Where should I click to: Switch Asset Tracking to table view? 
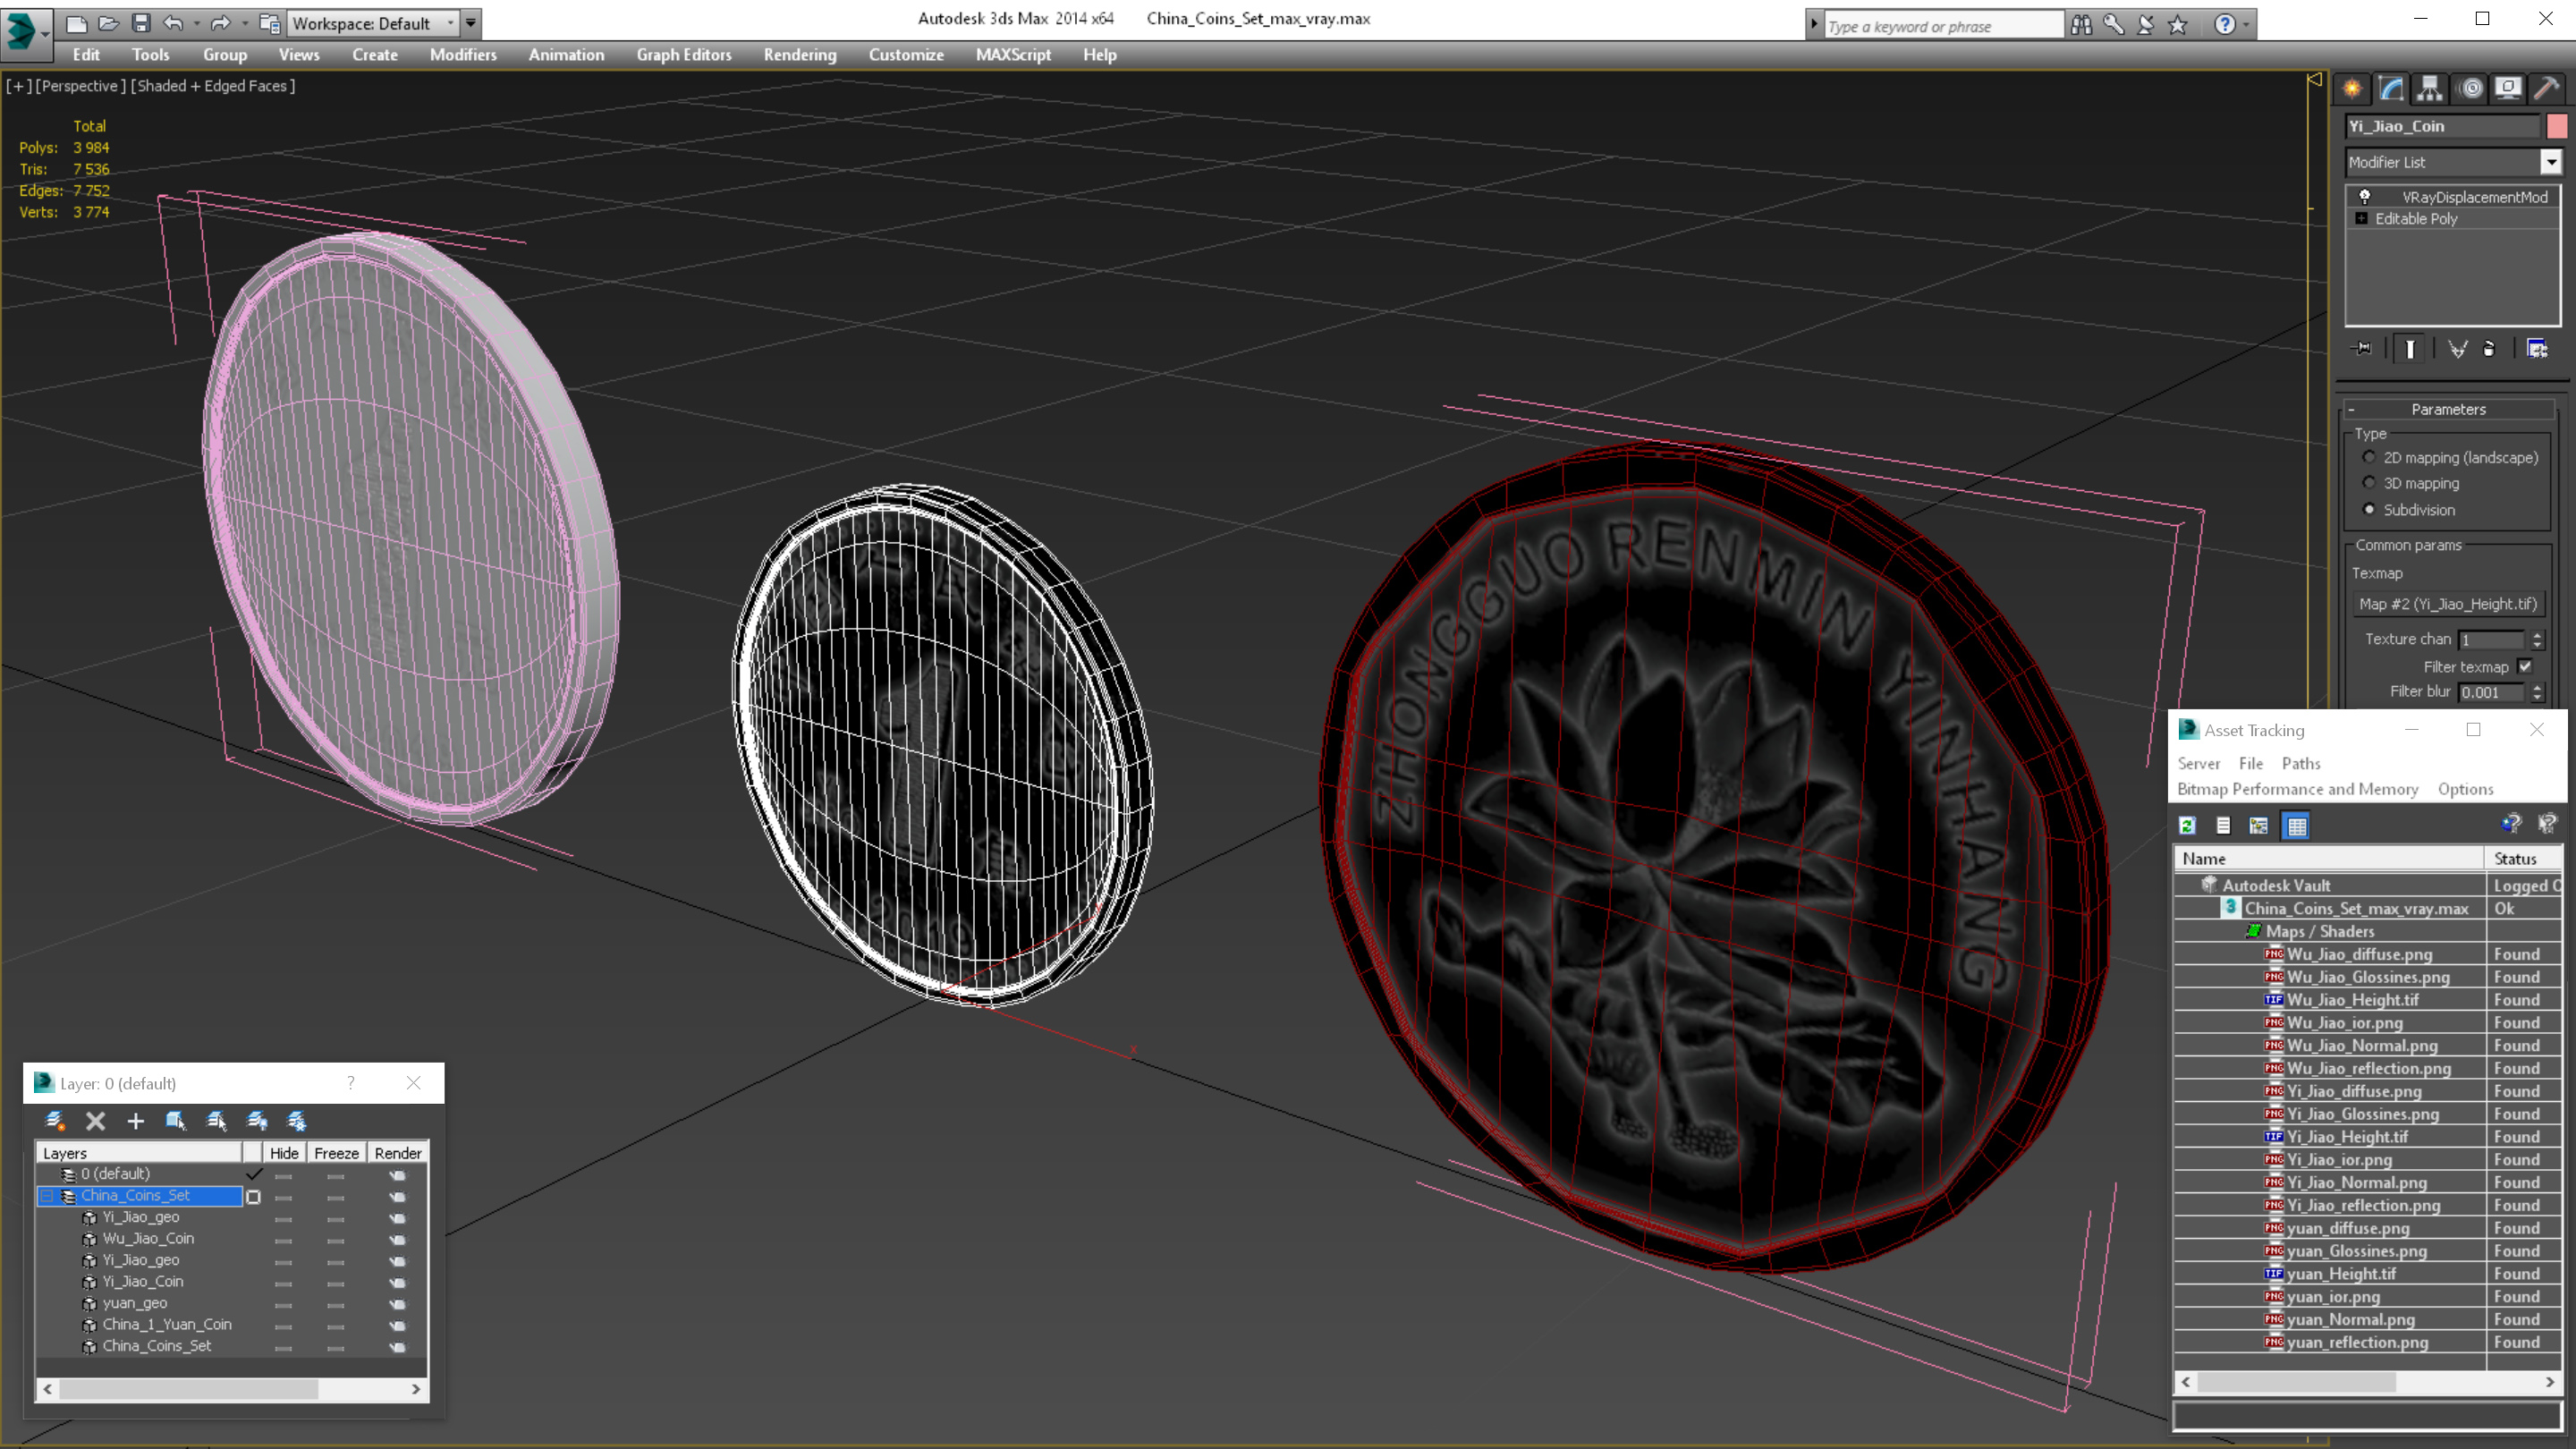point(2297,826)
